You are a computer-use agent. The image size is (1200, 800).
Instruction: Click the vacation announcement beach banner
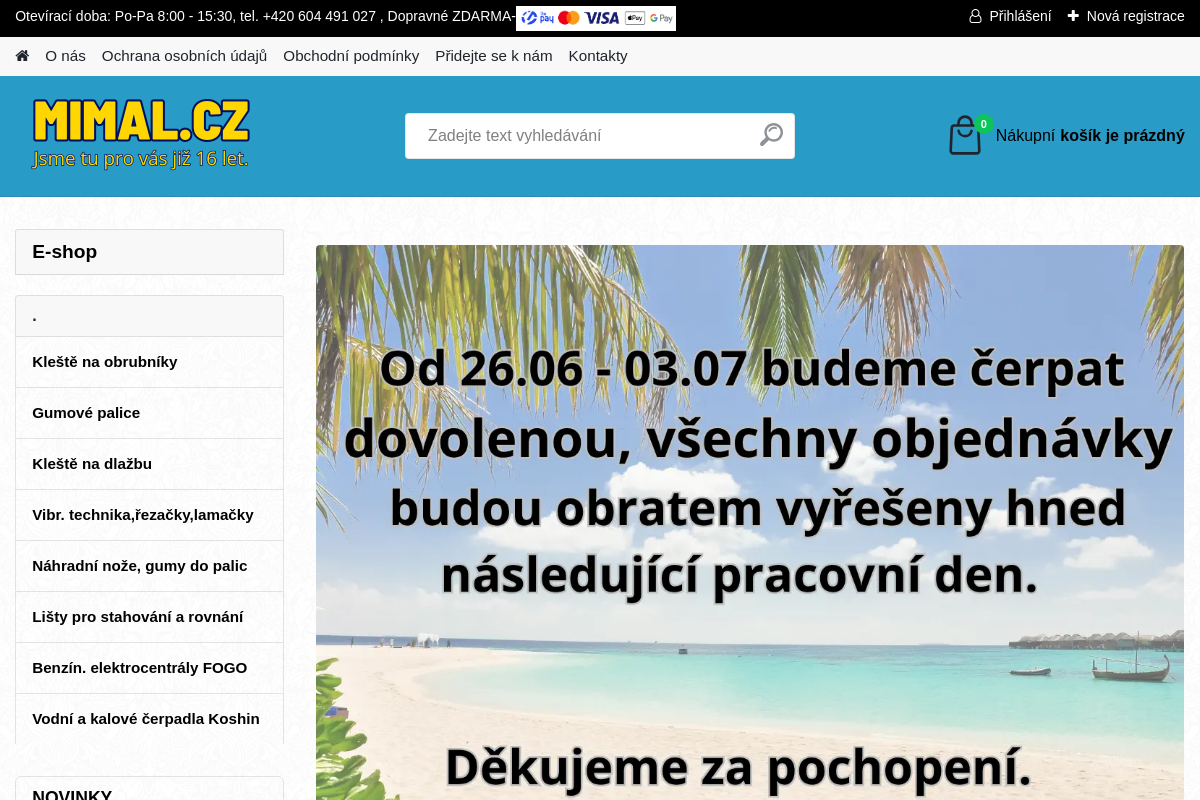tap(750, 522)
